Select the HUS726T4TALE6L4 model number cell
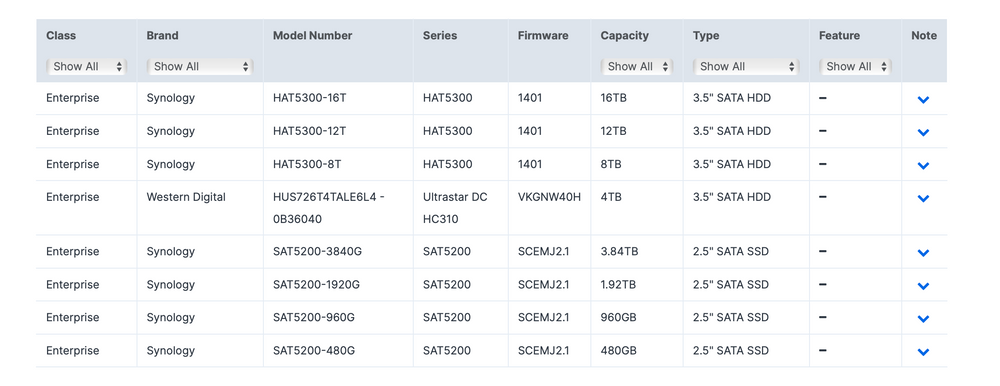 328,208
